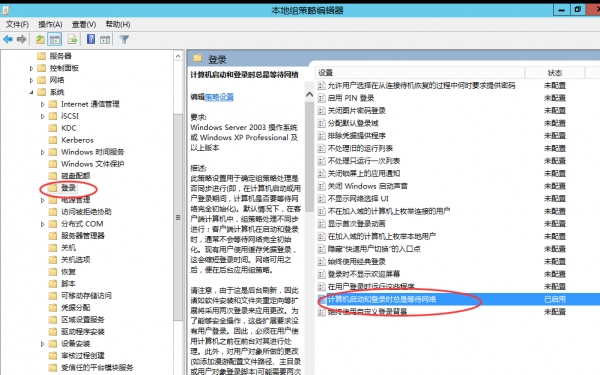The width and height of the screenshot is (600, 375).
Task: Select the 访问被拒绝协助 tree item
Action: coord(86,212)
